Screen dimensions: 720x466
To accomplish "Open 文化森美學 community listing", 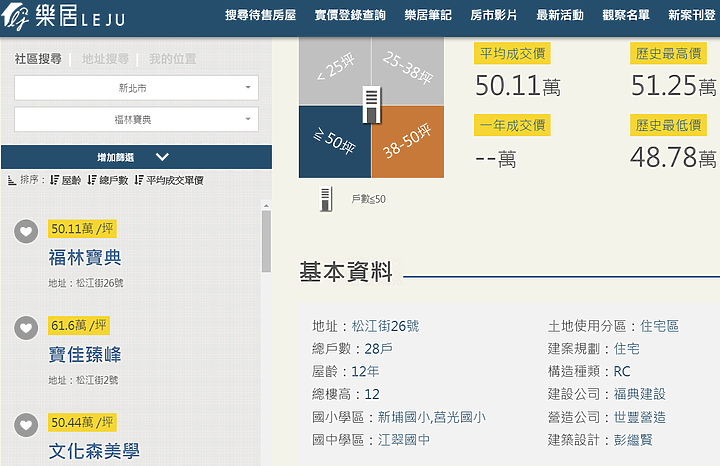I will click(x=94, y=451).
